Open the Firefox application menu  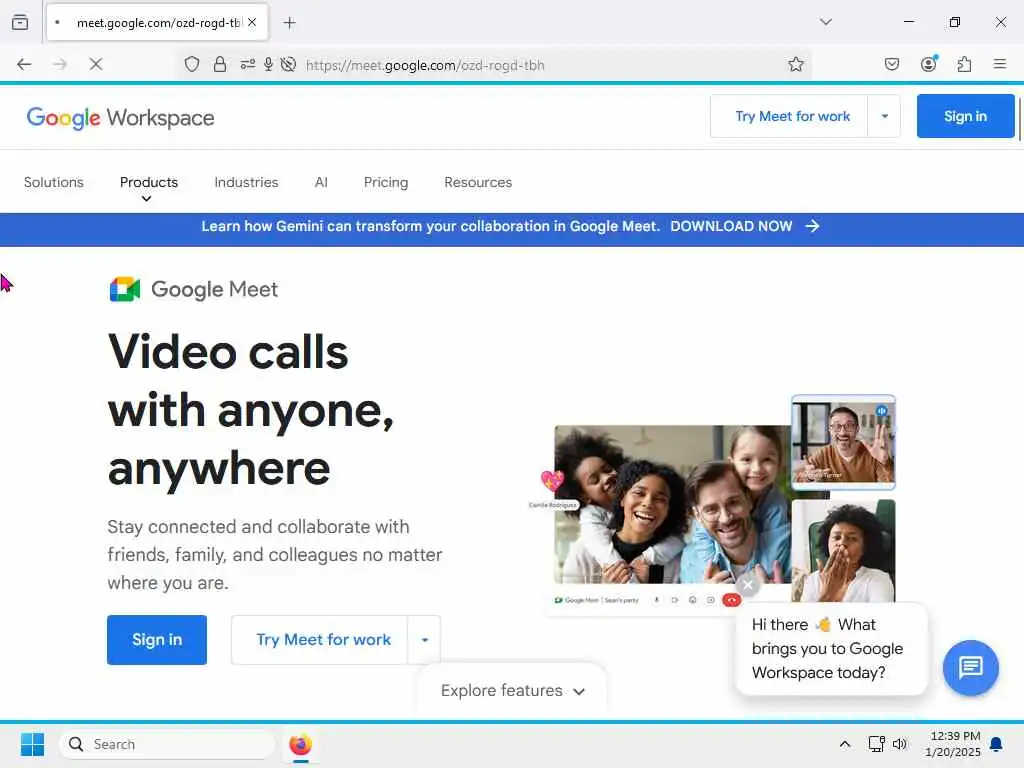click(x=999, y=64)
